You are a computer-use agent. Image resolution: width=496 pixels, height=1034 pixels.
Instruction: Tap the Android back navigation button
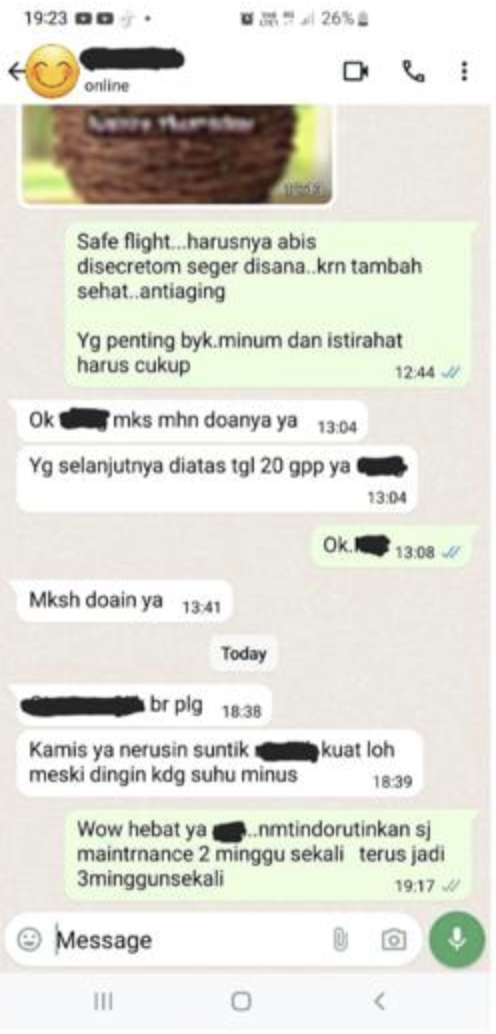click(x=379, y=1002)
